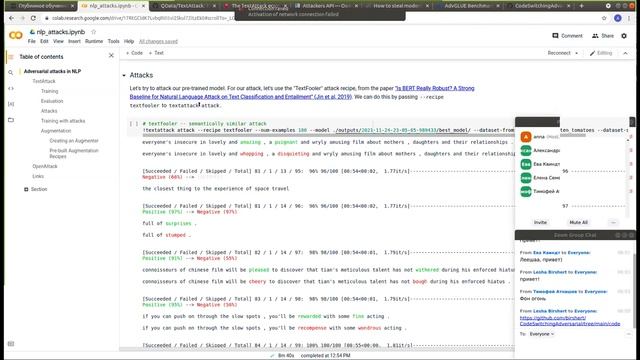The image size is (640, 360).
Task: Switch to the Attackers API browser tab
Action: [x=327, y=6]
